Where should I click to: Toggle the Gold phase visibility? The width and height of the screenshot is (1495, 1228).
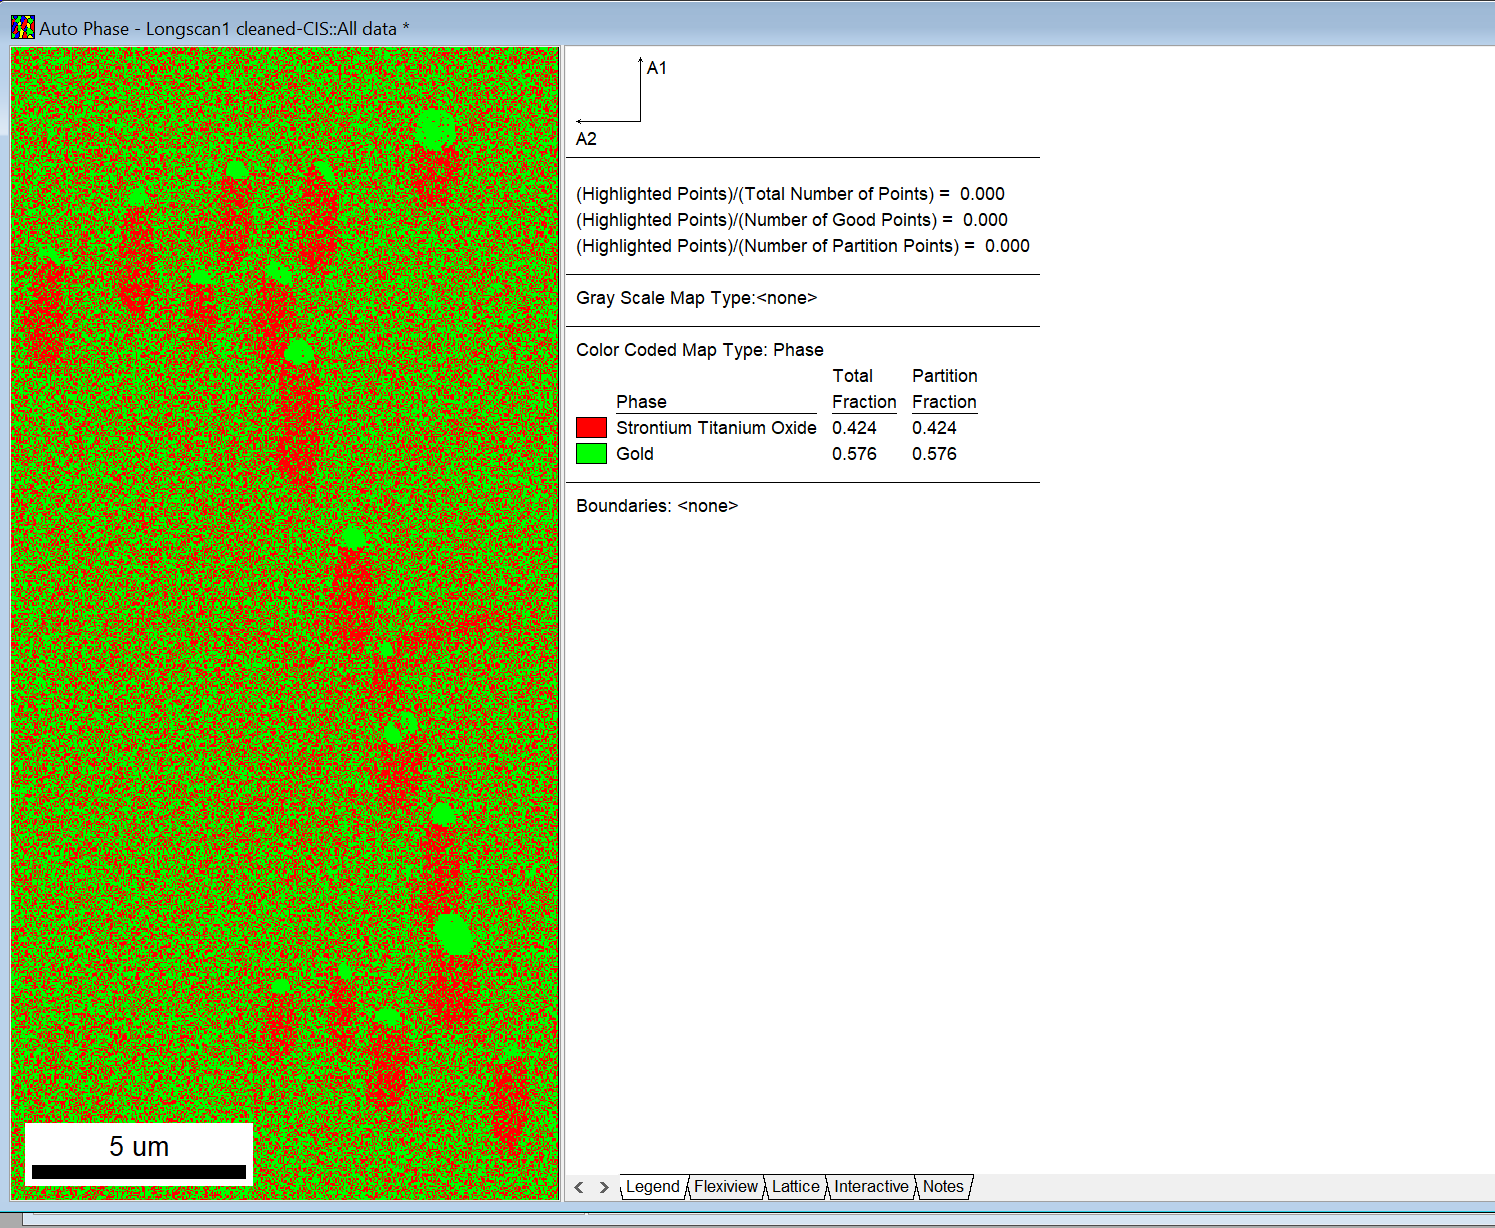coord(594,452)
